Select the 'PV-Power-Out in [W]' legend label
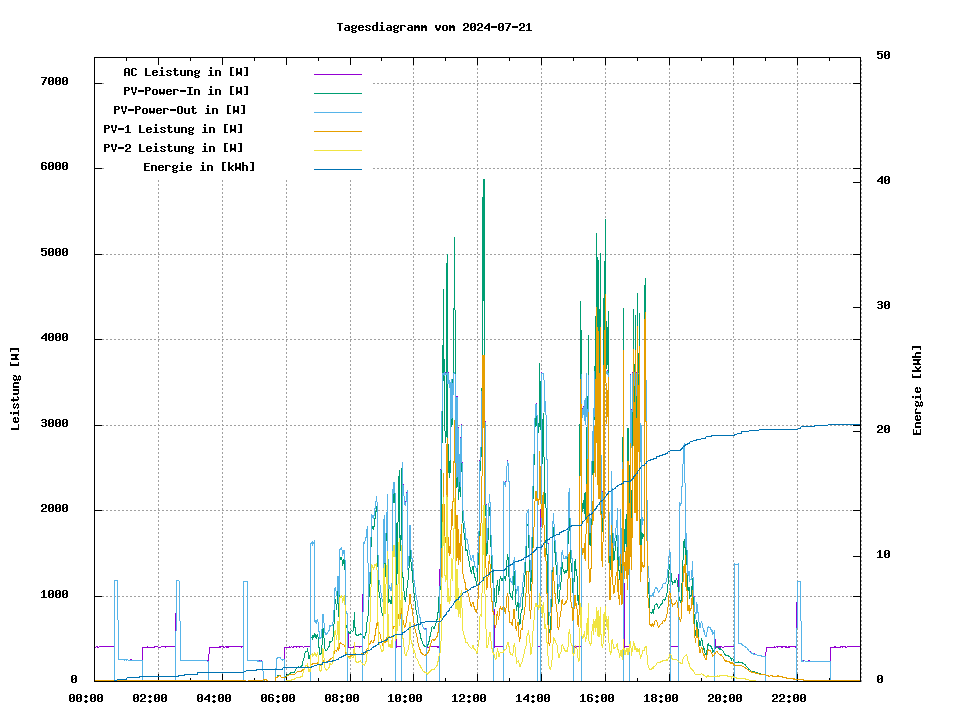960x720 pixels. pos(180,110)
